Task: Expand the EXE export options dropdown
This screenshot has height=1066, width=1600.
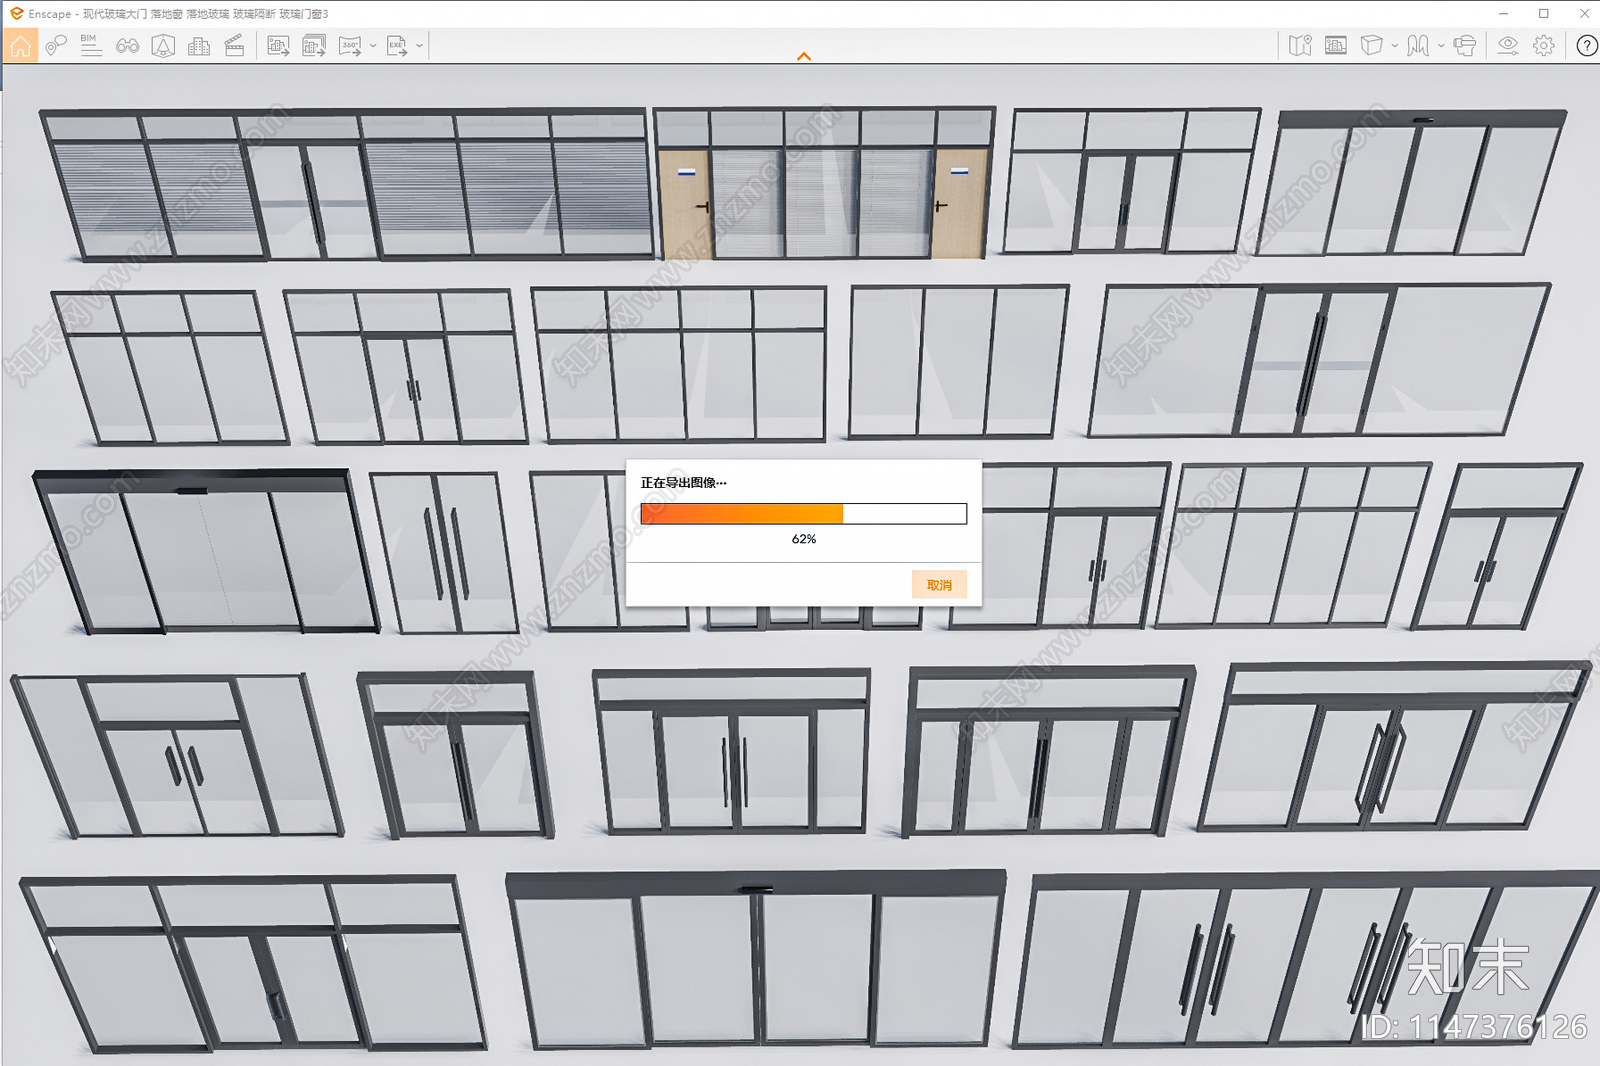Action: click(420, 46)
